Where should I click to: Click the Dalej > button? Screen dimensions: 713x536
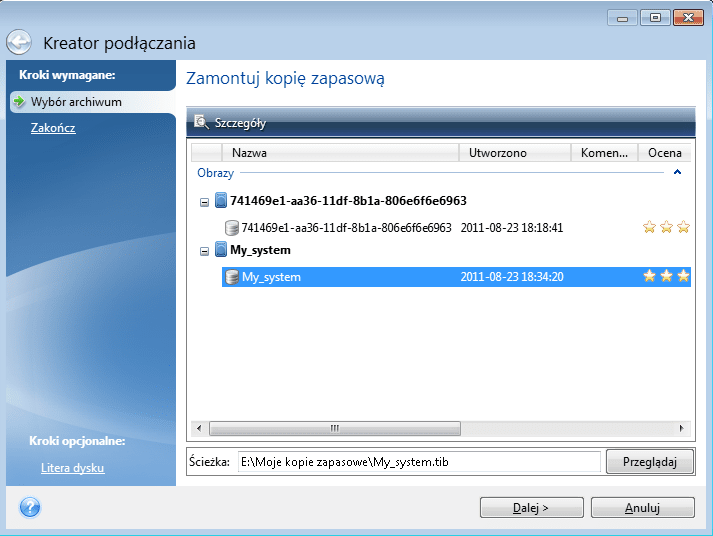coord(532,507)
